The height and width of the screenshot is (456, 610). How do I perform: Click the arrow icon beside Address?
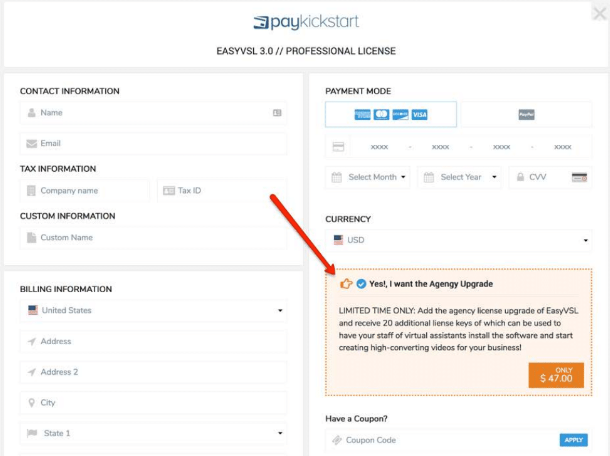[x=32, y=342]
